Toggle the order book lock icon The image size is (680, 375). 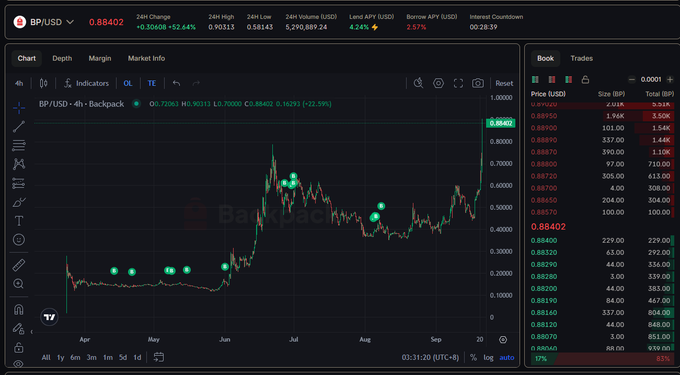[x=585, y=80]
